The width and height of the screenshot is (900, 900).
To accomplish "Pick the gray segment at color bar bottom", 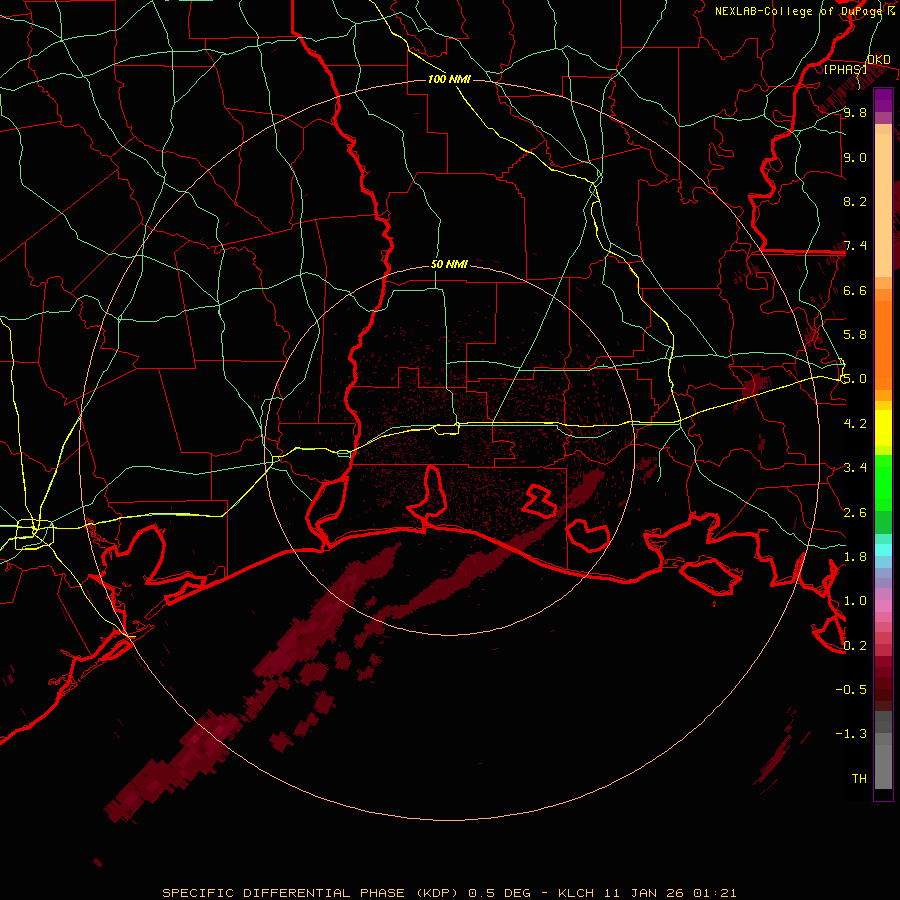I will 883,766.
